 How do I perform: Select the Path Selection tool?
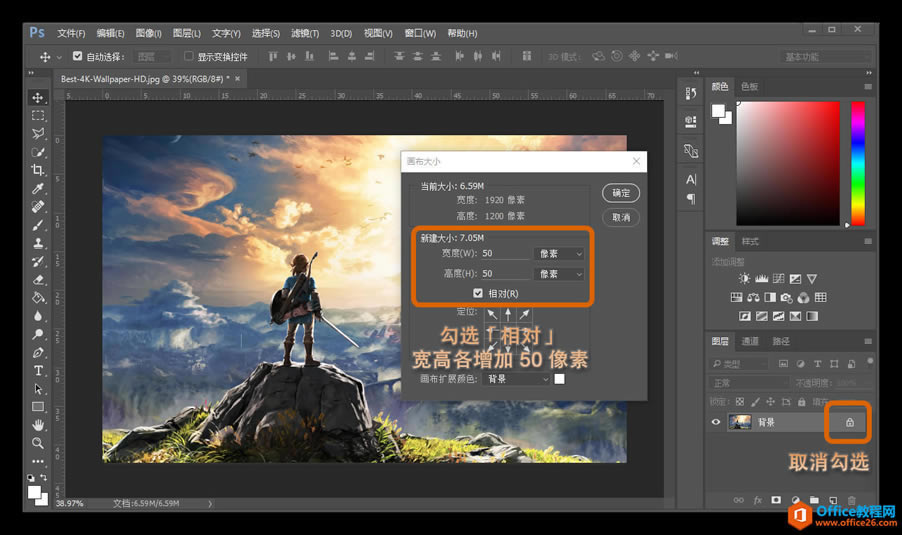coord(38,389)
